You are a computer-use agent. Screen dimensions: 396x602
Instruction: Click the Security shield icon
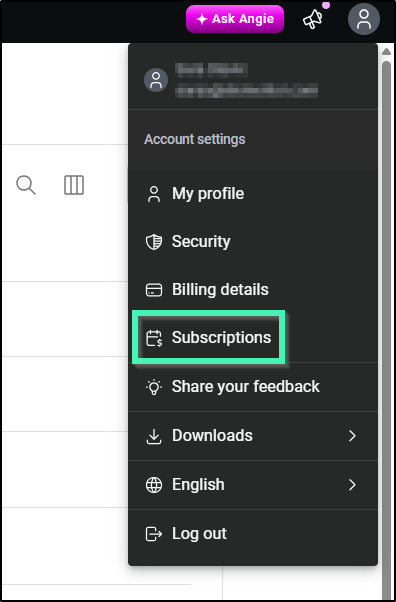[154, 242]
